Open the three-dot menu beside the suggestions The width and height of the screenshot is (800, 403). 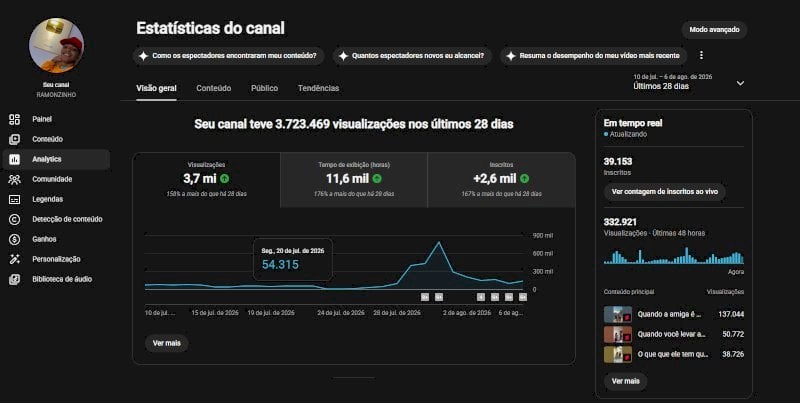701,55
